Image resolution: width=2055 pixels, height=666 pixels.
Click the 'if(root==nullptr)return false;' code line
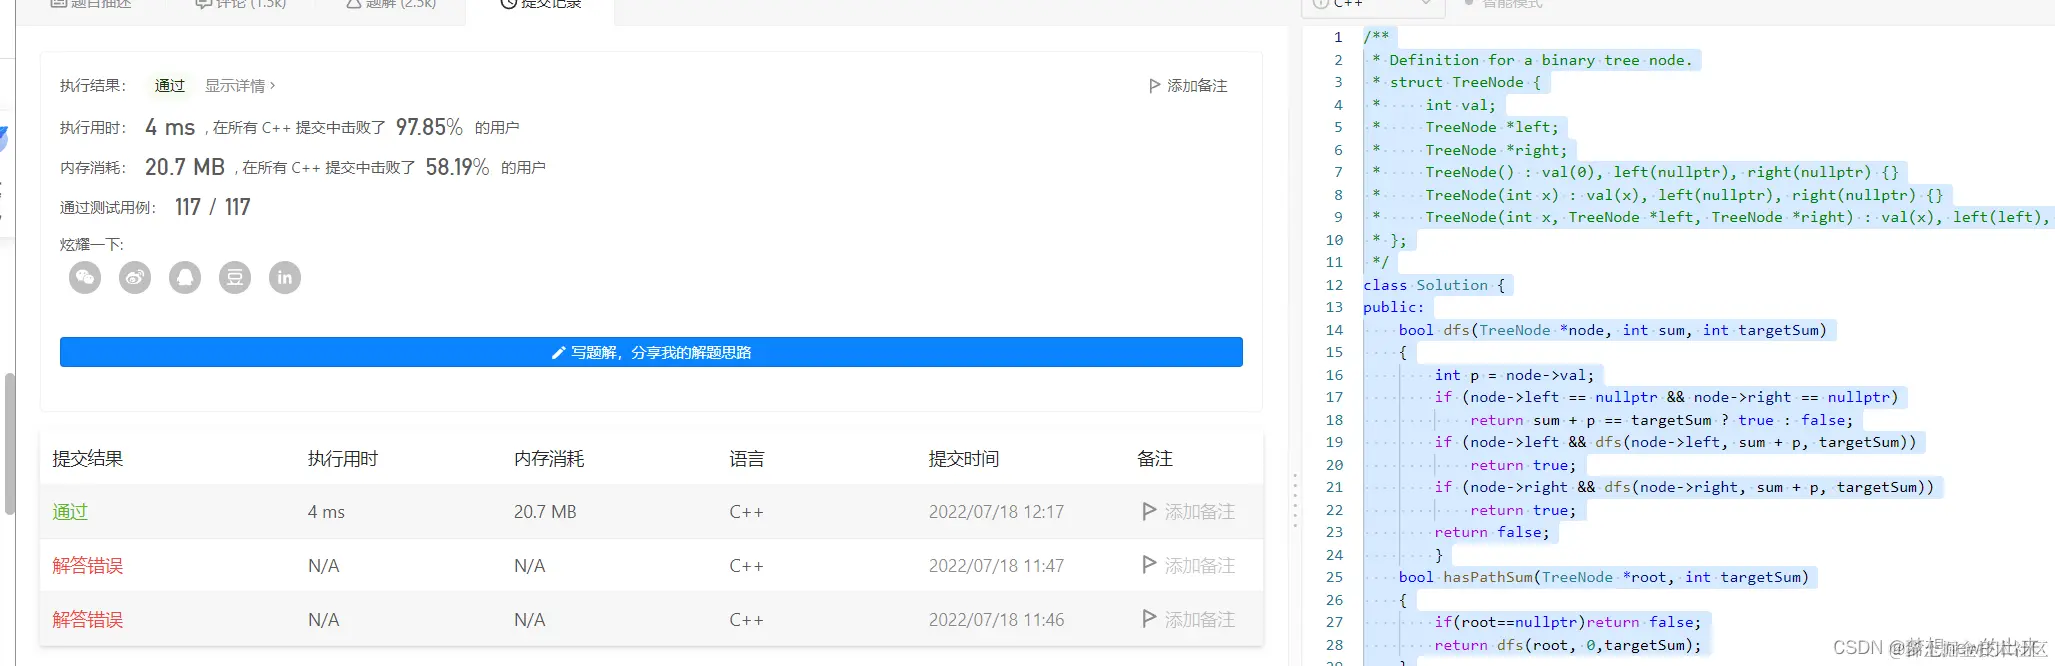coord(1567,622)
